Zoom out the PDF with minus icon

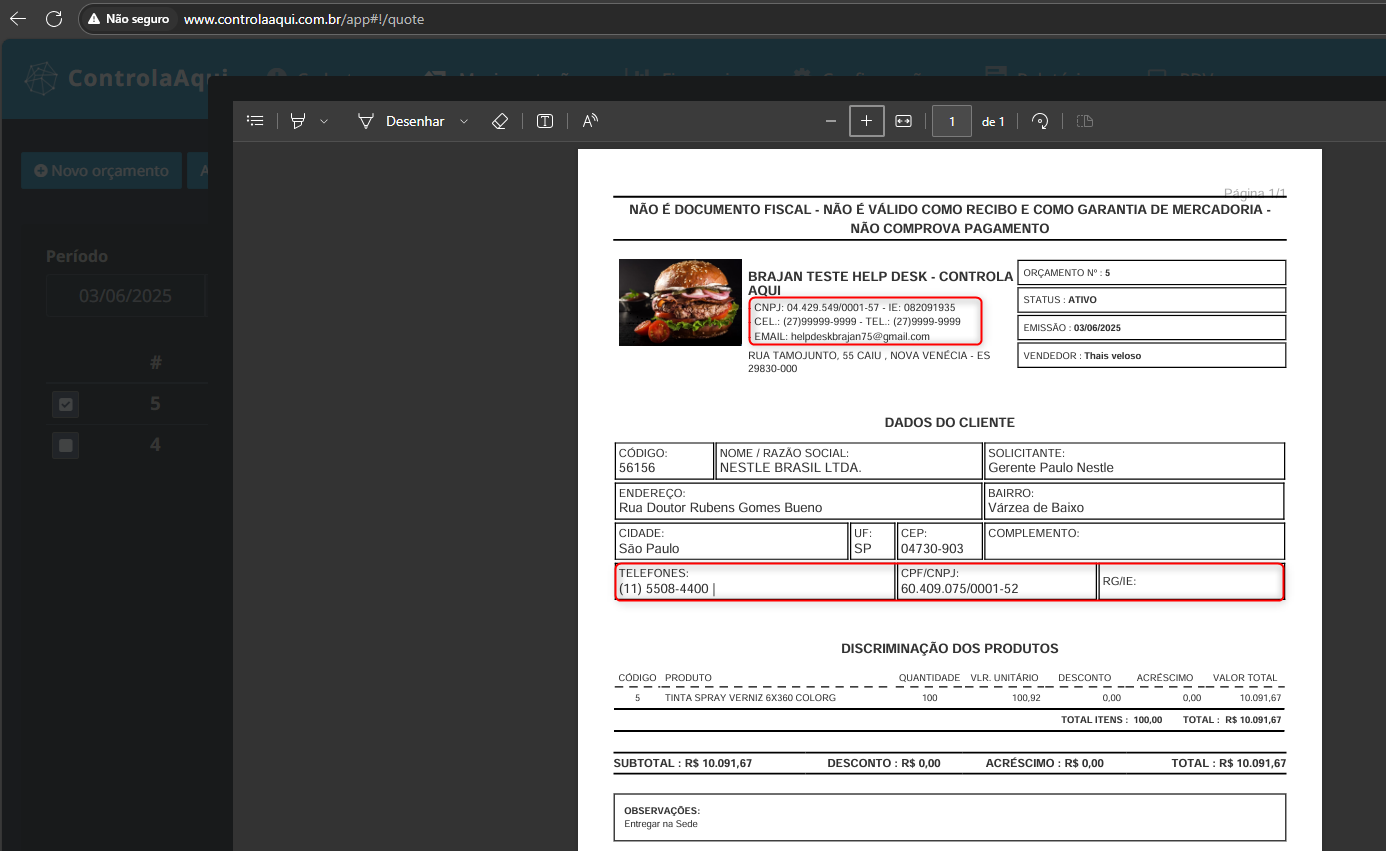pos(830,121)
